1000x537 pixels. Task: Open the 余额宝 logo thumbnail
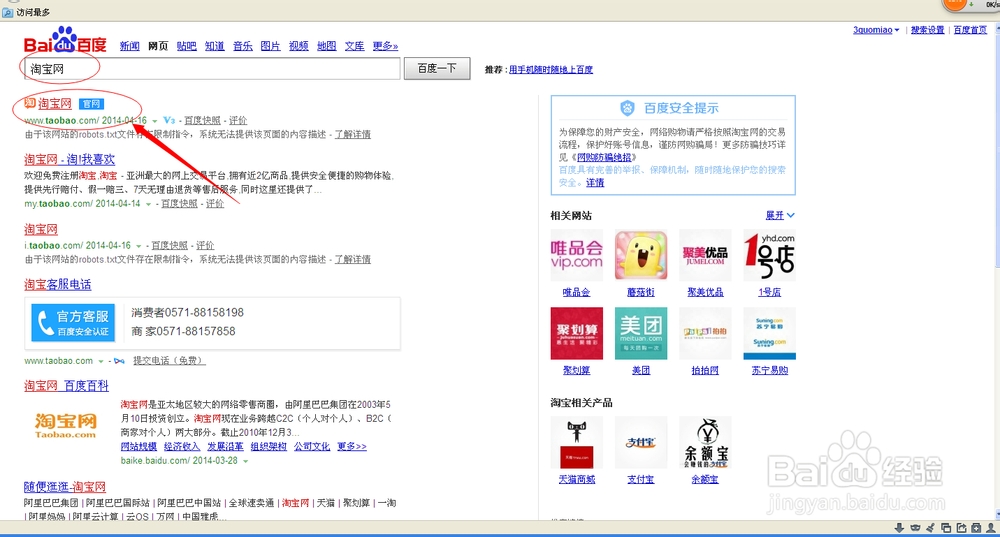(x=705, y=443)
